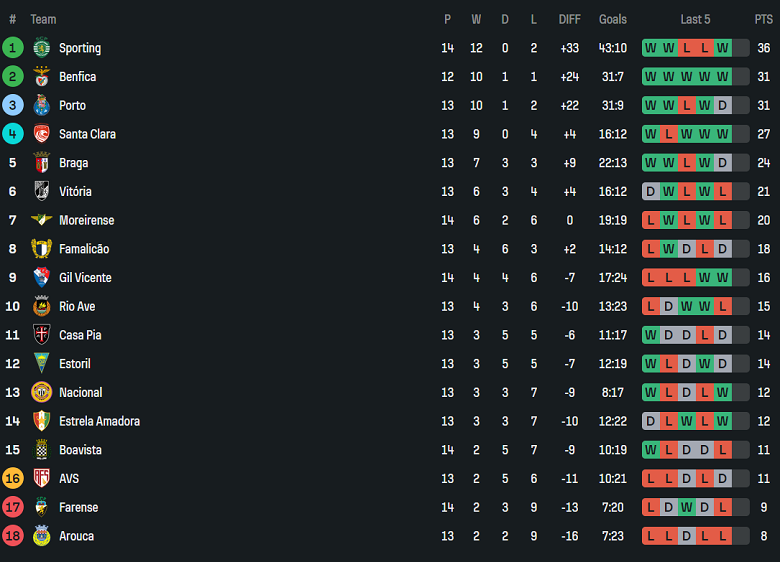Click Famalicão's most recent gray D result
This screenshot has width=780, height=562.
click(x=723, y=249)
